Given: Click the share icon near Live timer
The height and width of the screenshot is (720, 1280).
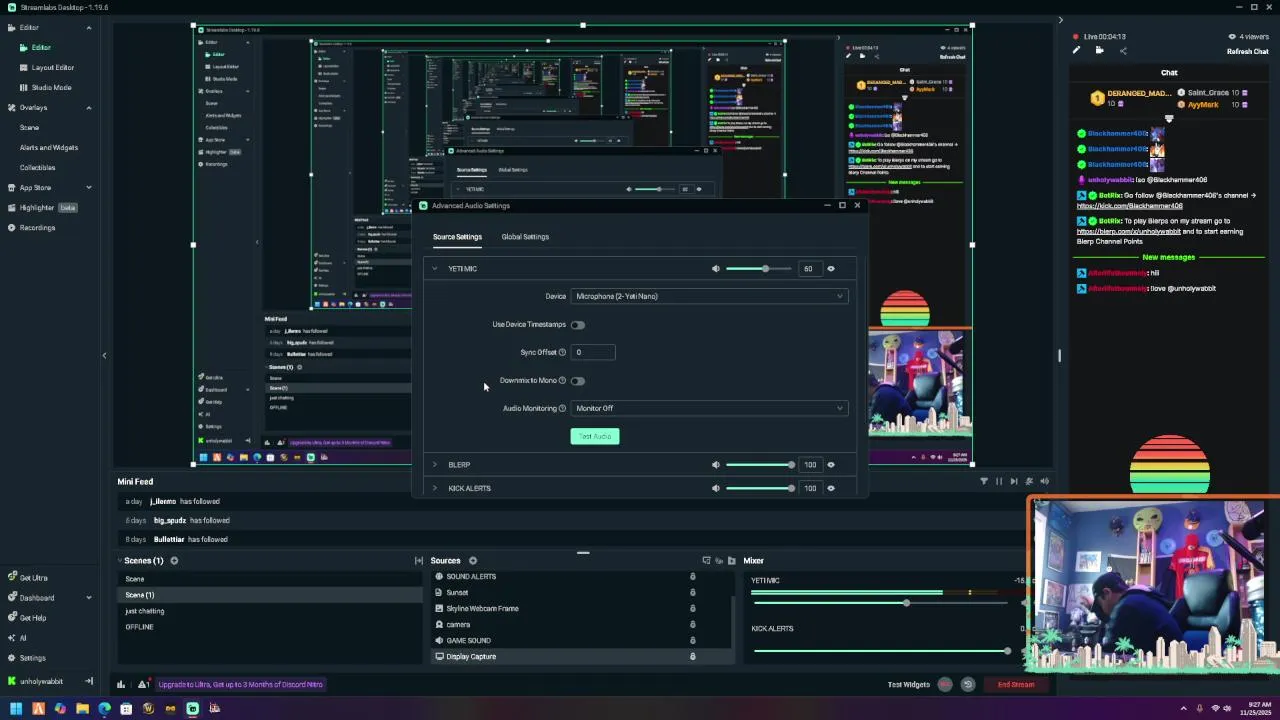Looking at the screenshot, I should click(1122, 51).
